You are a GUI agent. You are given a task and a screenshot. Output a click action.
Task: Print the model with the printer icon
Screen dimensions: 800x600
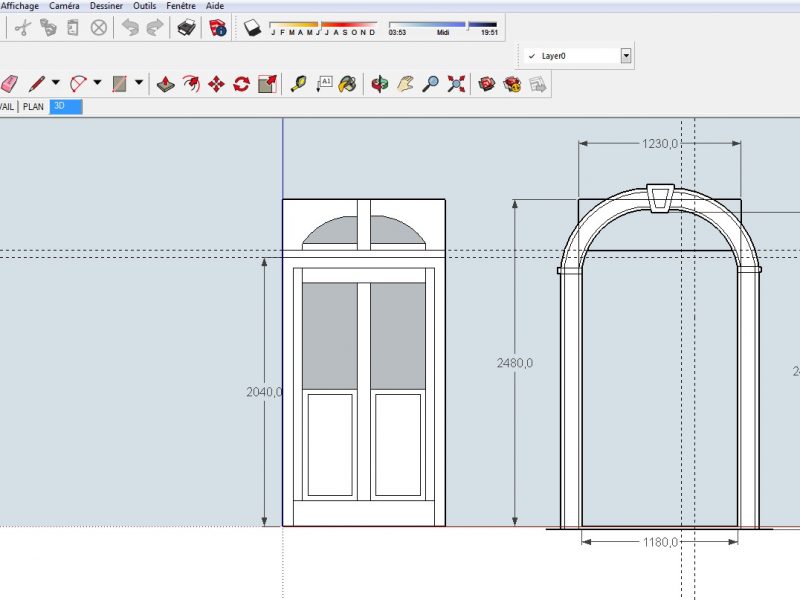point(186,28)
